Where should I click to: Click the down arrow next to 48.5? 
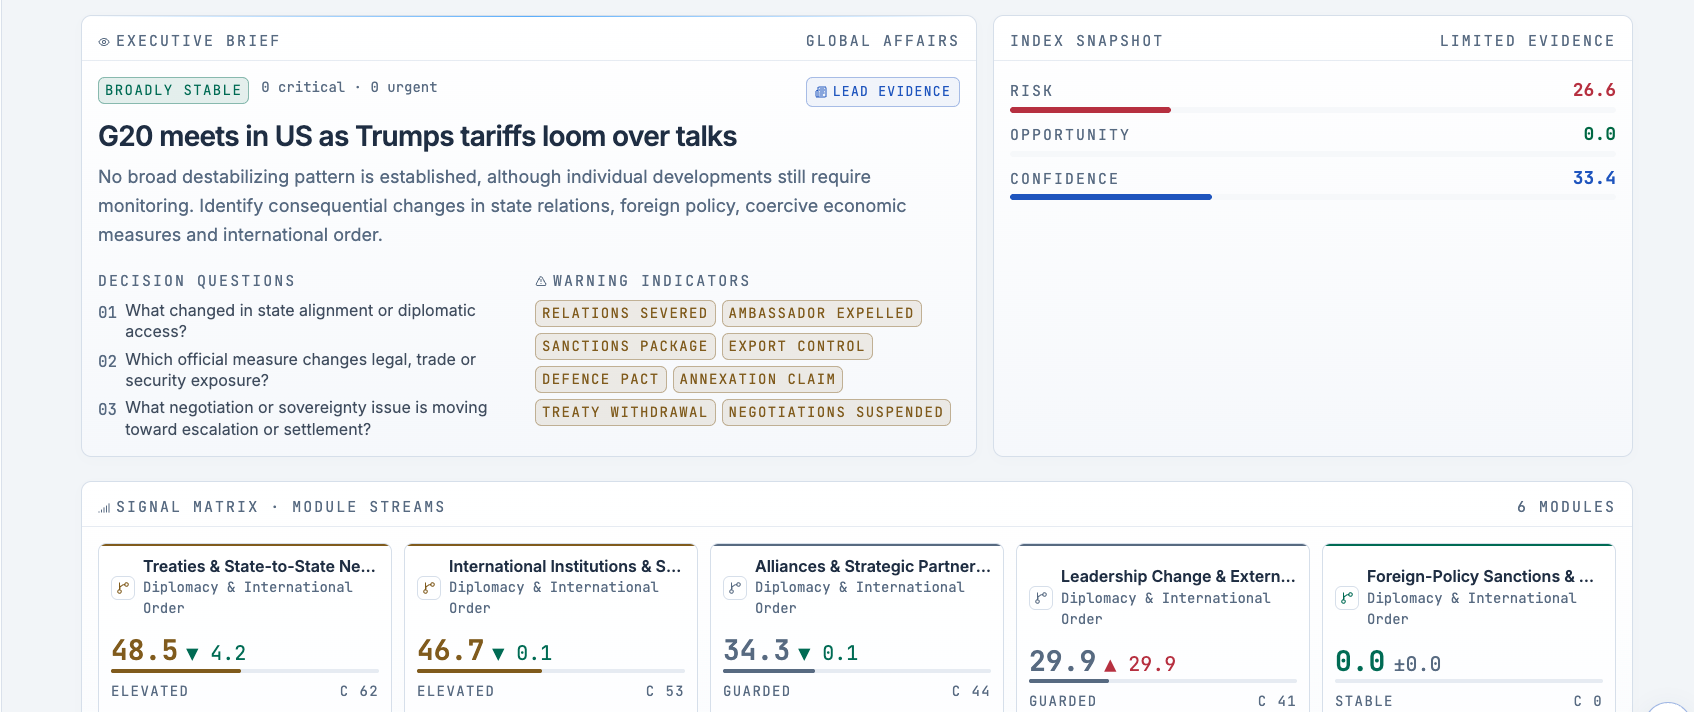[x=192, y=654]
